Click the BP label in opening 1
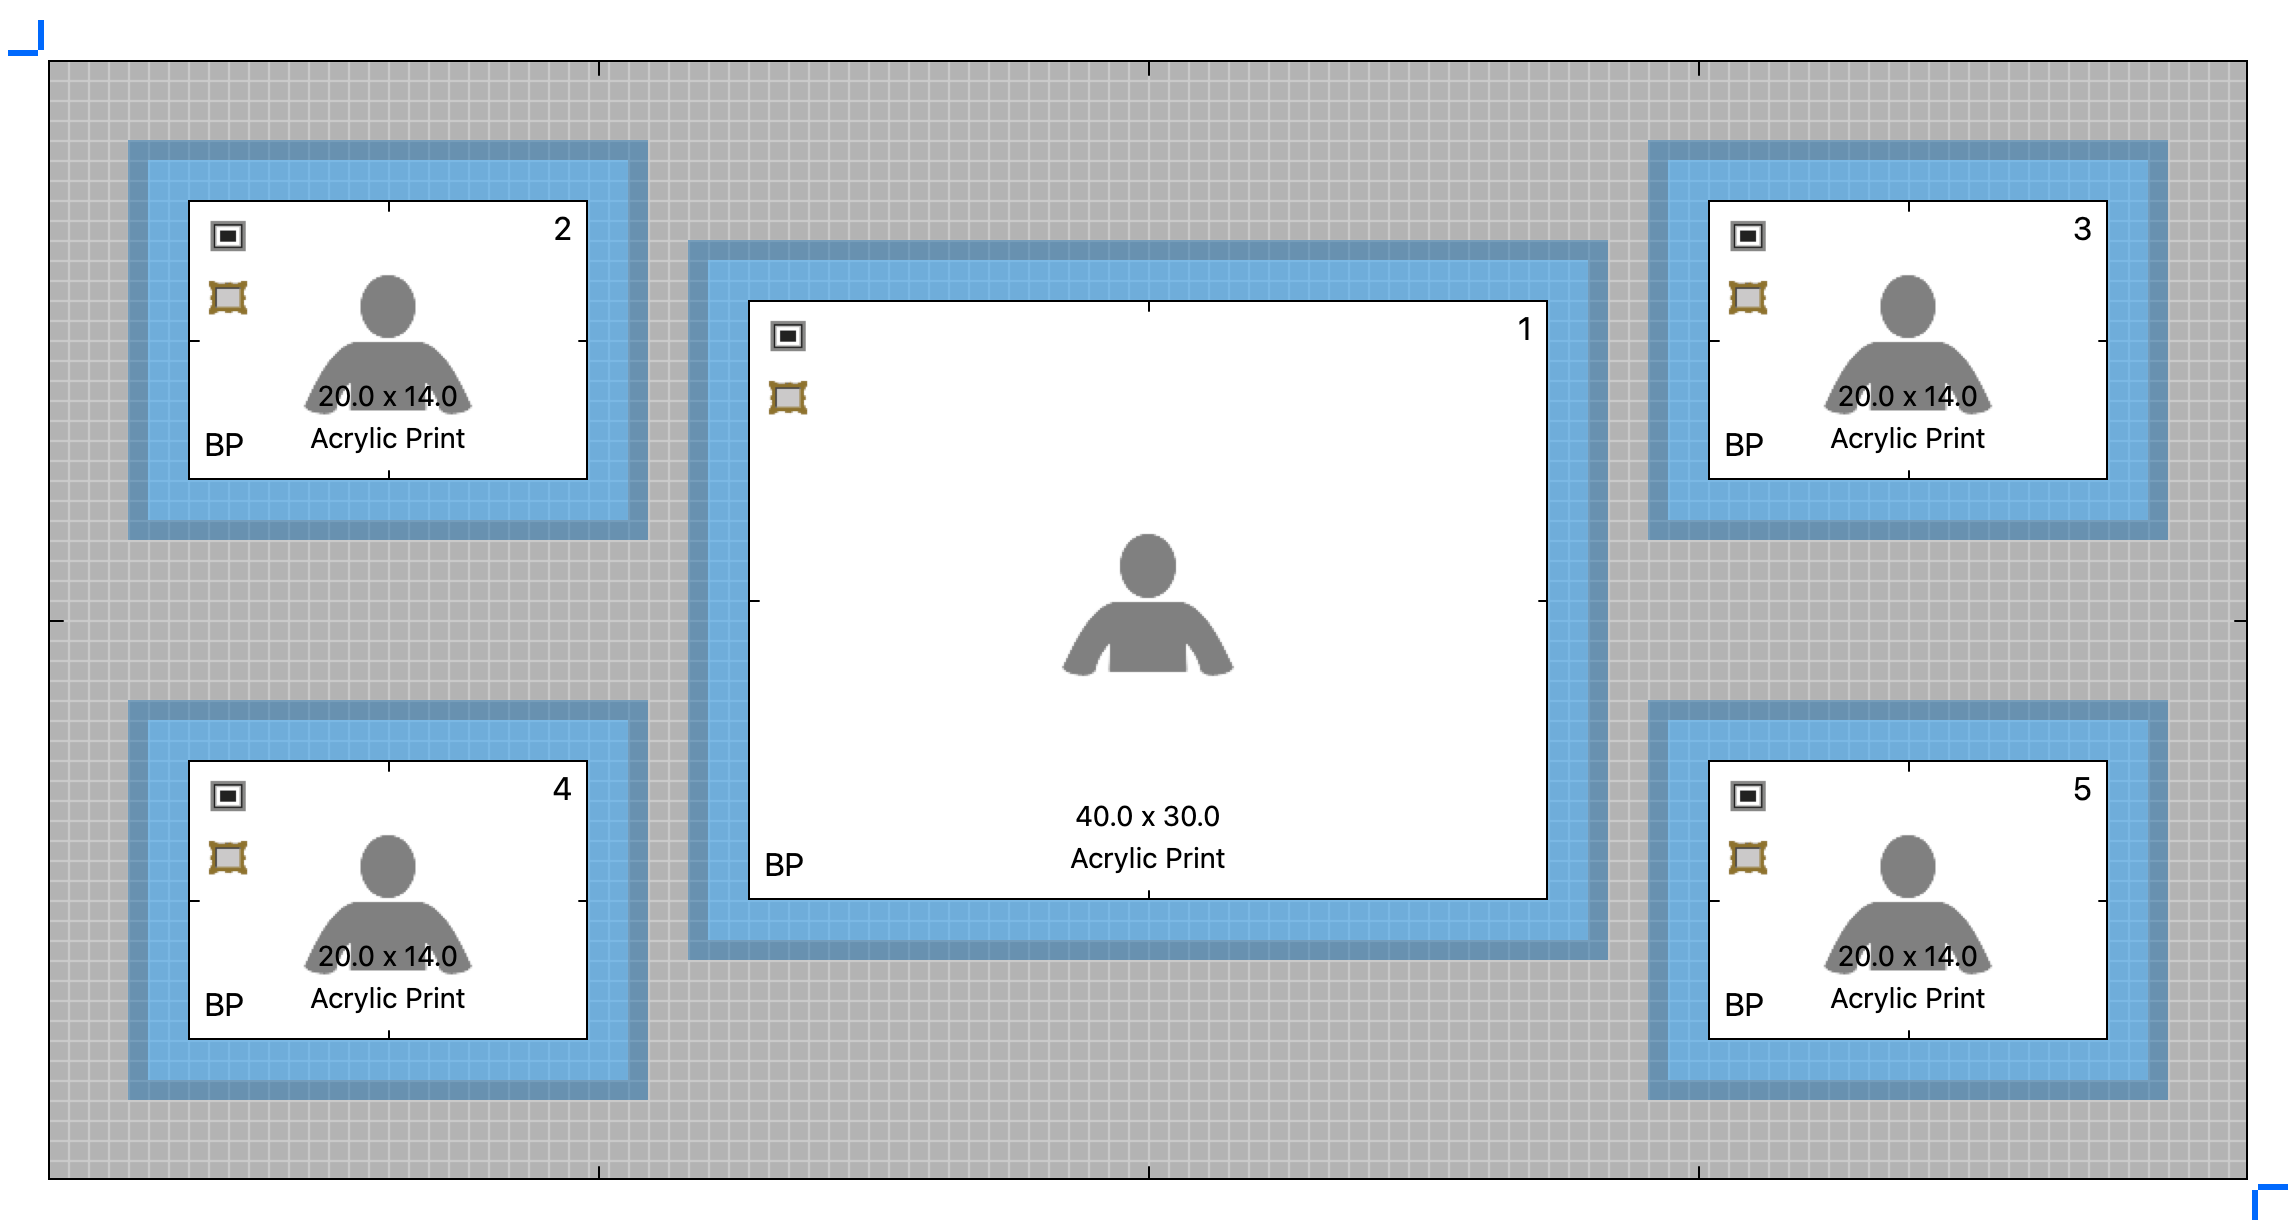 [784, 864]
